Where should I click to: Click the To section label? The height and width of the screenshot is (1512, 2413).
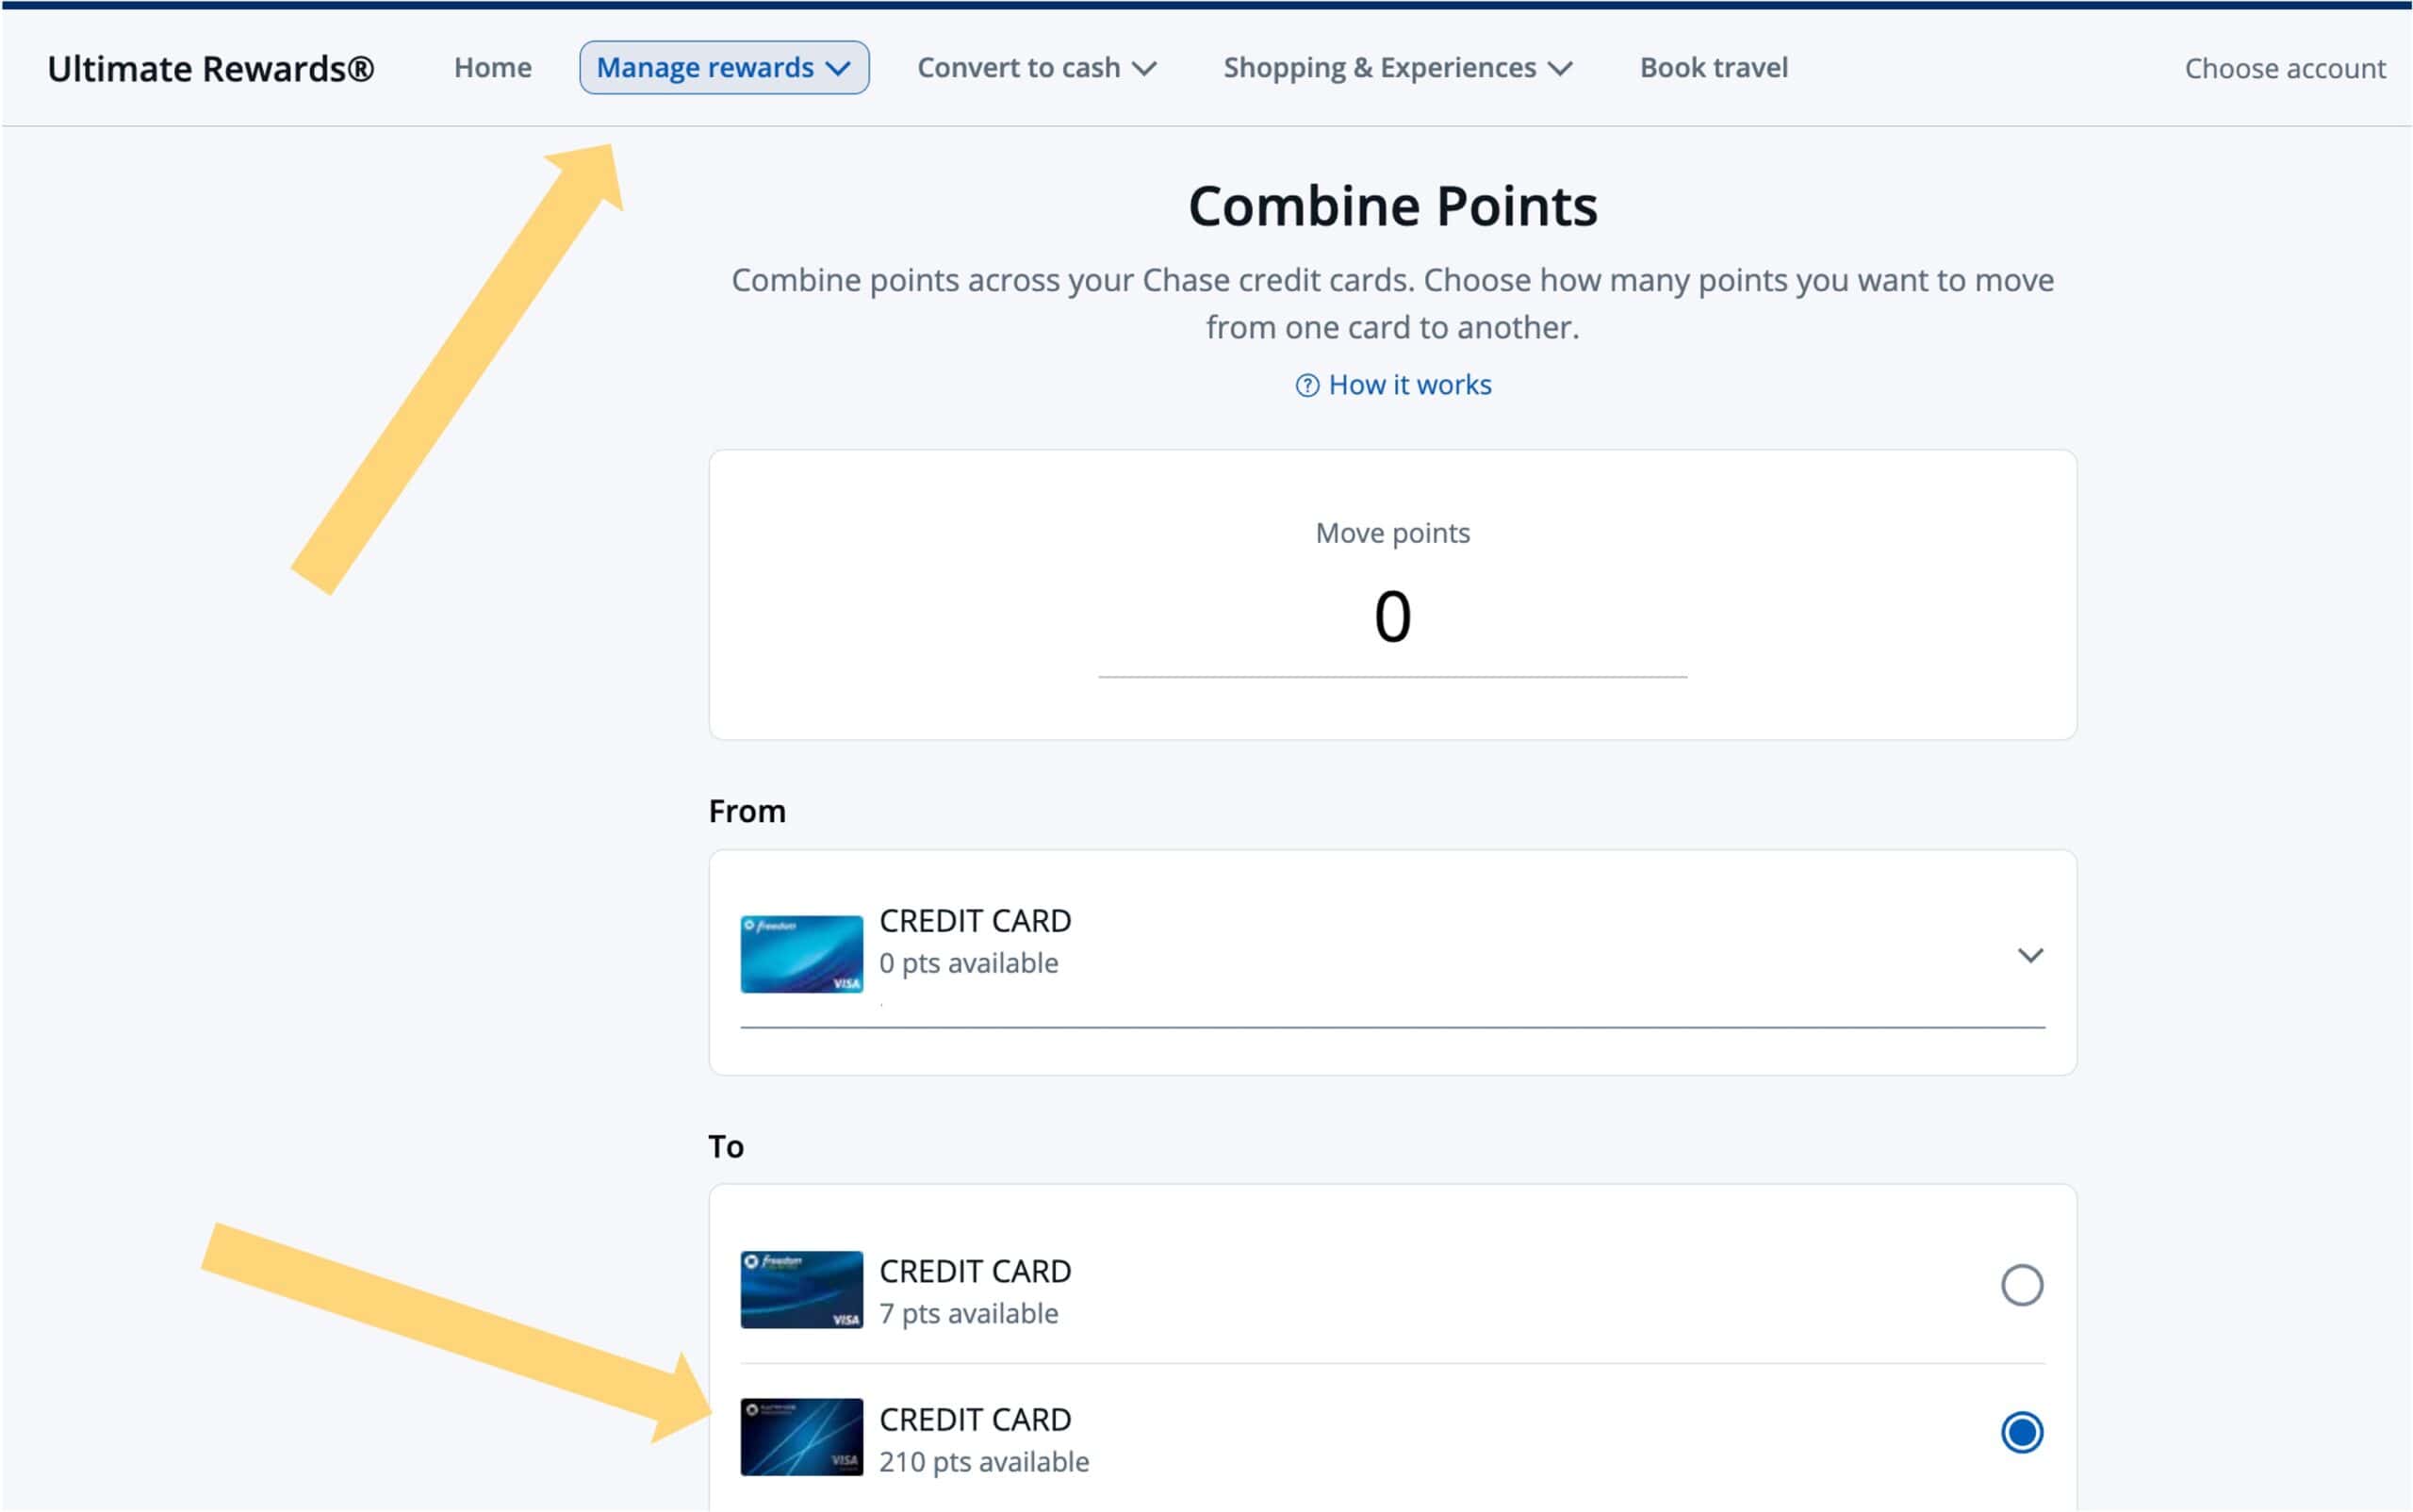point(726,1146)
